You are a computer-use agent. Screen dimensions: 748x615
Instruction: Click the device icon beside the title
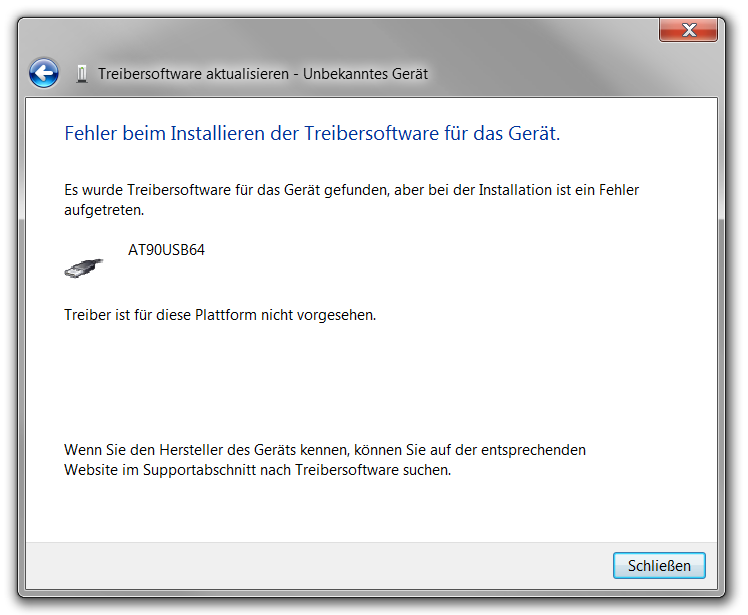pyautogui.click(x=82, y=74)
